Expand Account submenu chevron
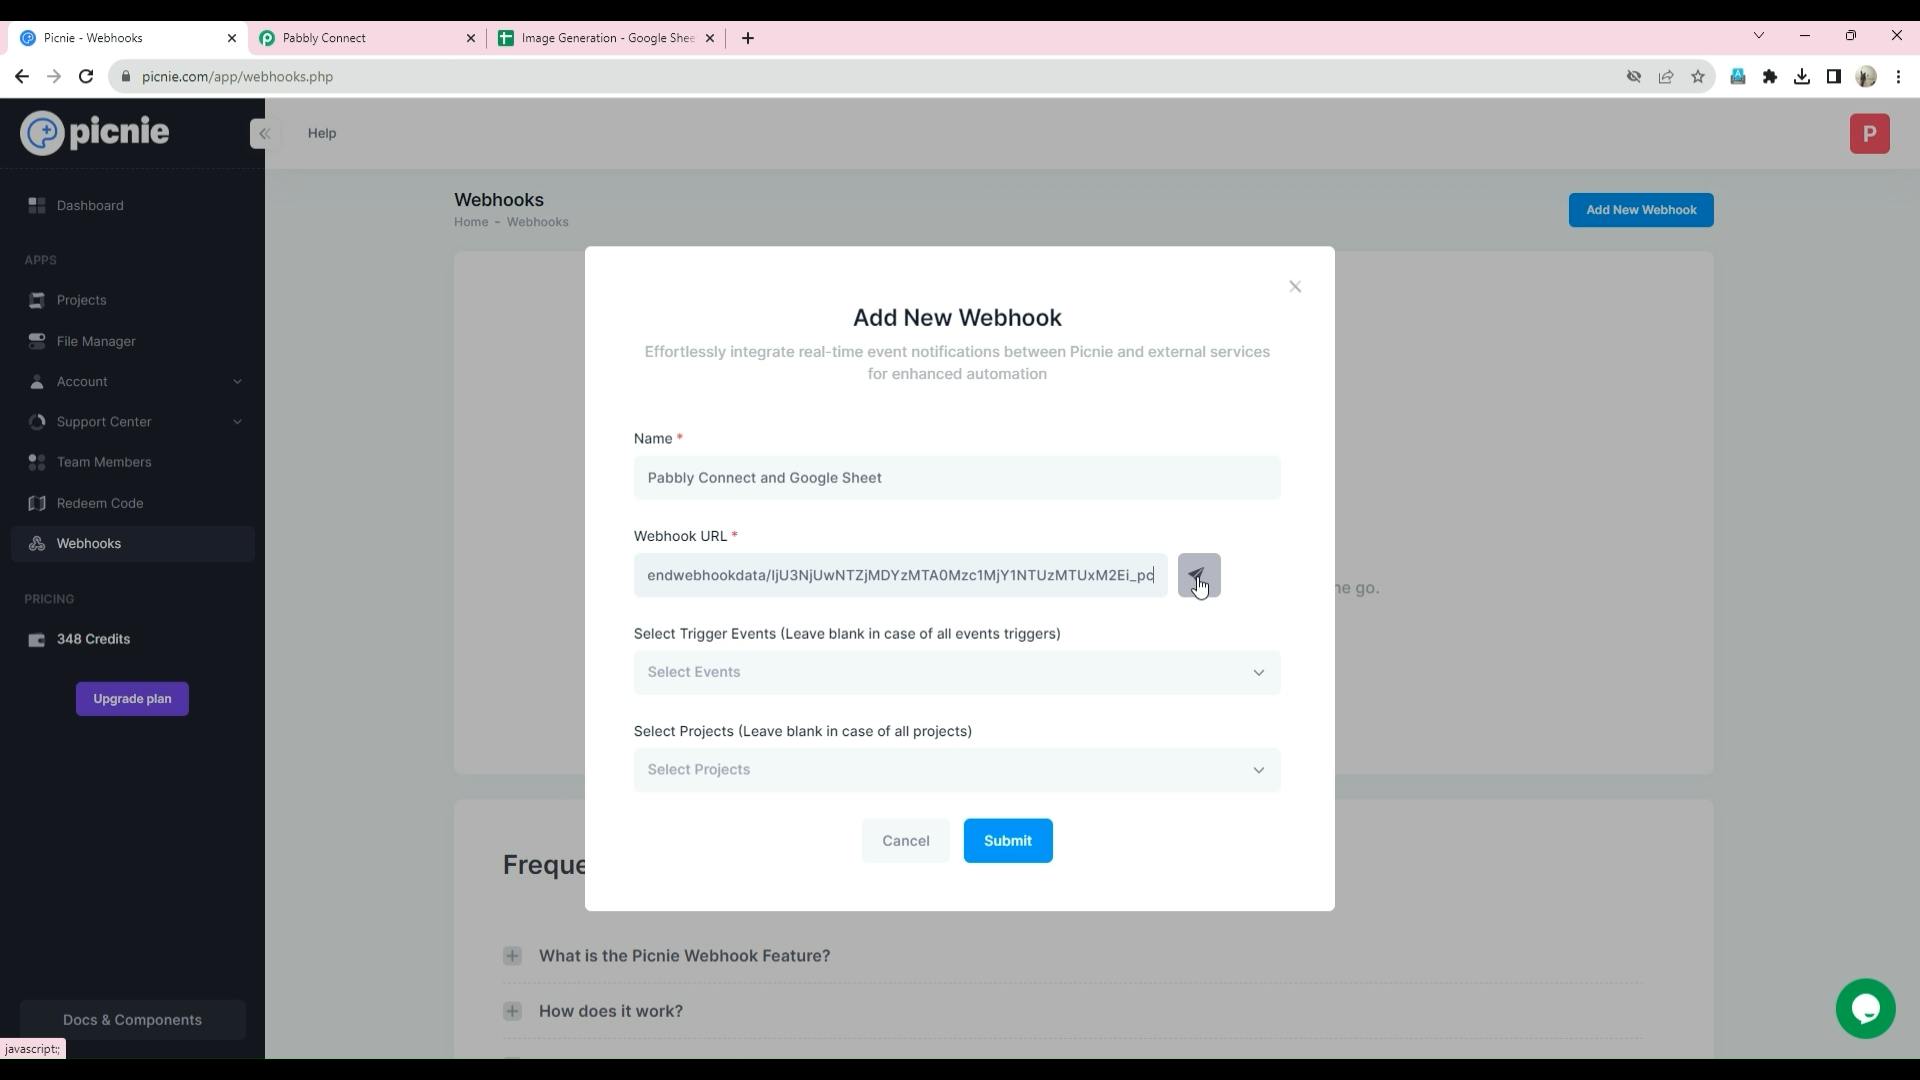 click(x=237, y=382)
